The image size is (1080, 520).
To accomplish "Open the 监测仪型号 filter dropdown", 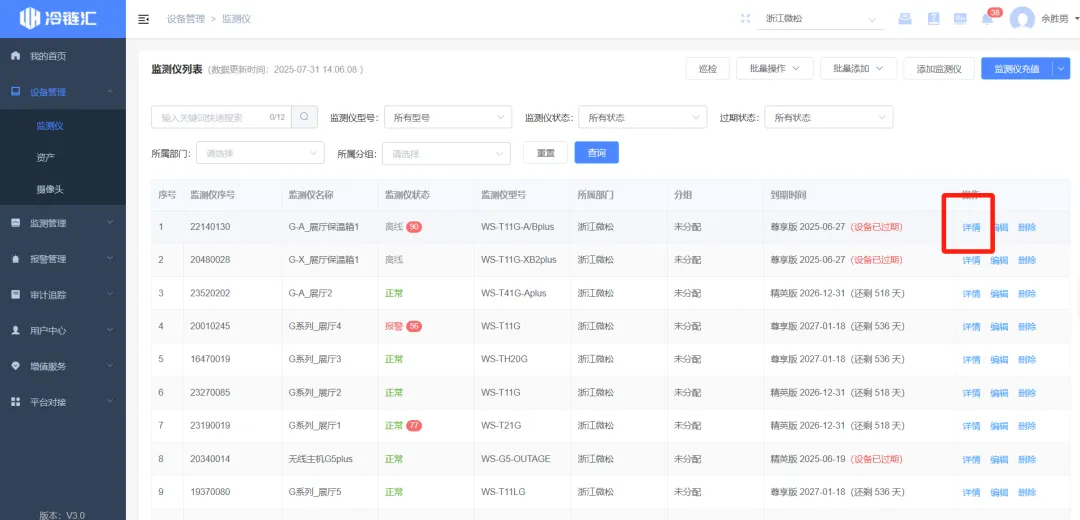I will [448, 118].
